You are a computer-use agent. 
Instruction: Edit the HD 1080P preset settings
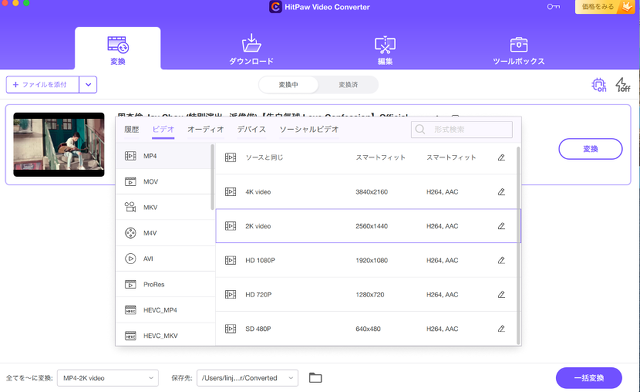point(501,261)
